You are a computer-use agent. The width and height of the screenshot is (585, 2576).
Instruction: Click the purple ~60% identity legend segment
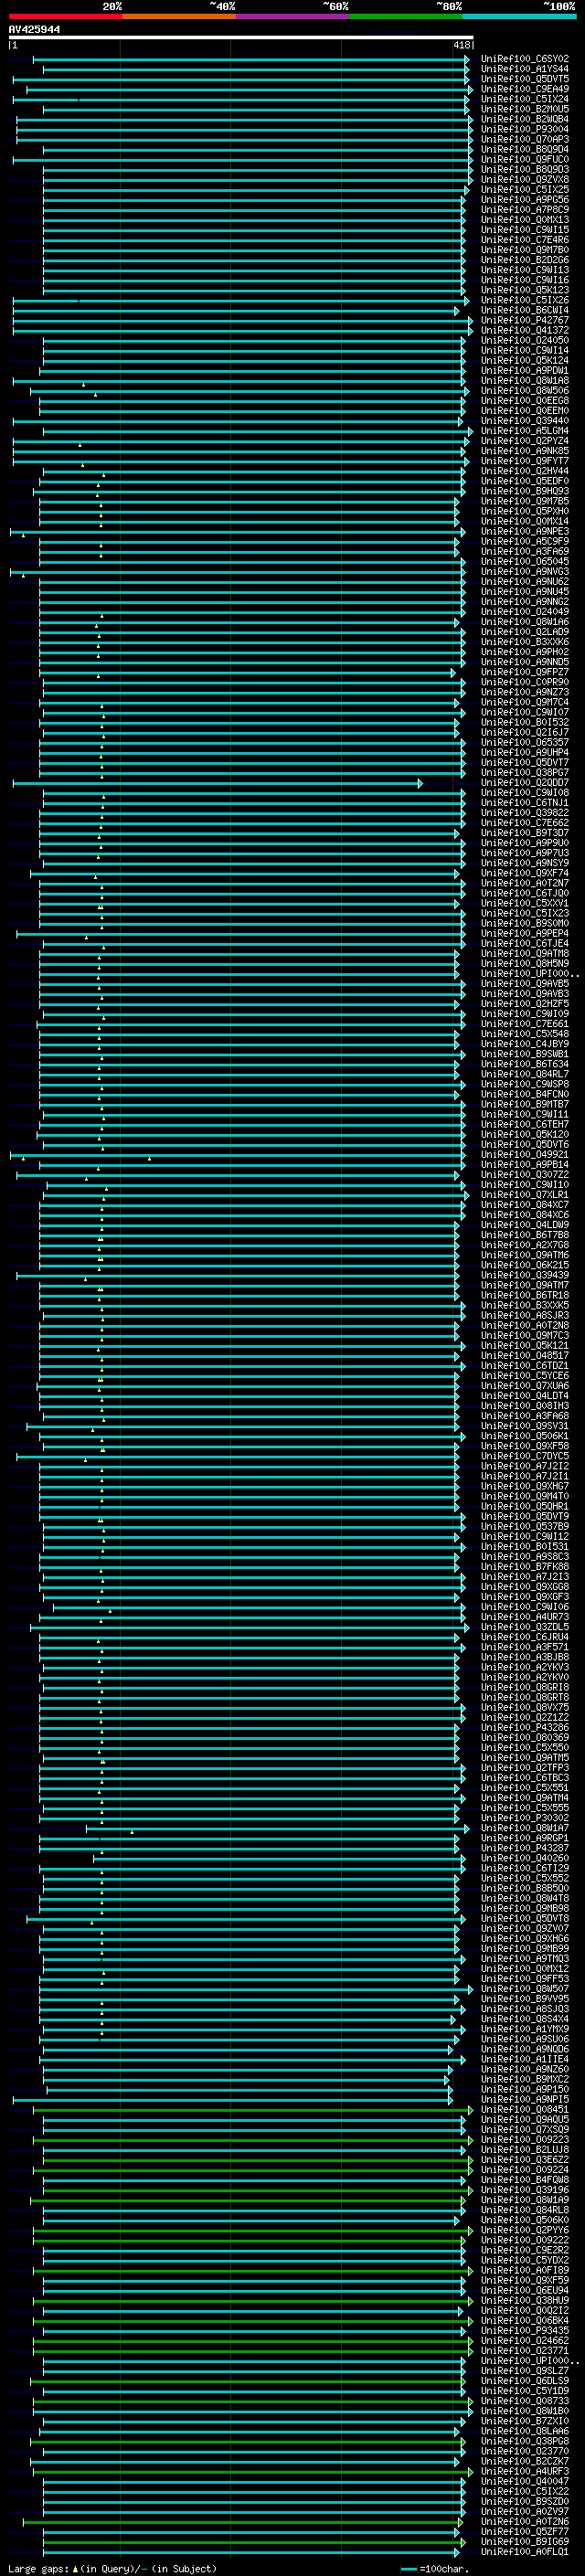(293, 16)
